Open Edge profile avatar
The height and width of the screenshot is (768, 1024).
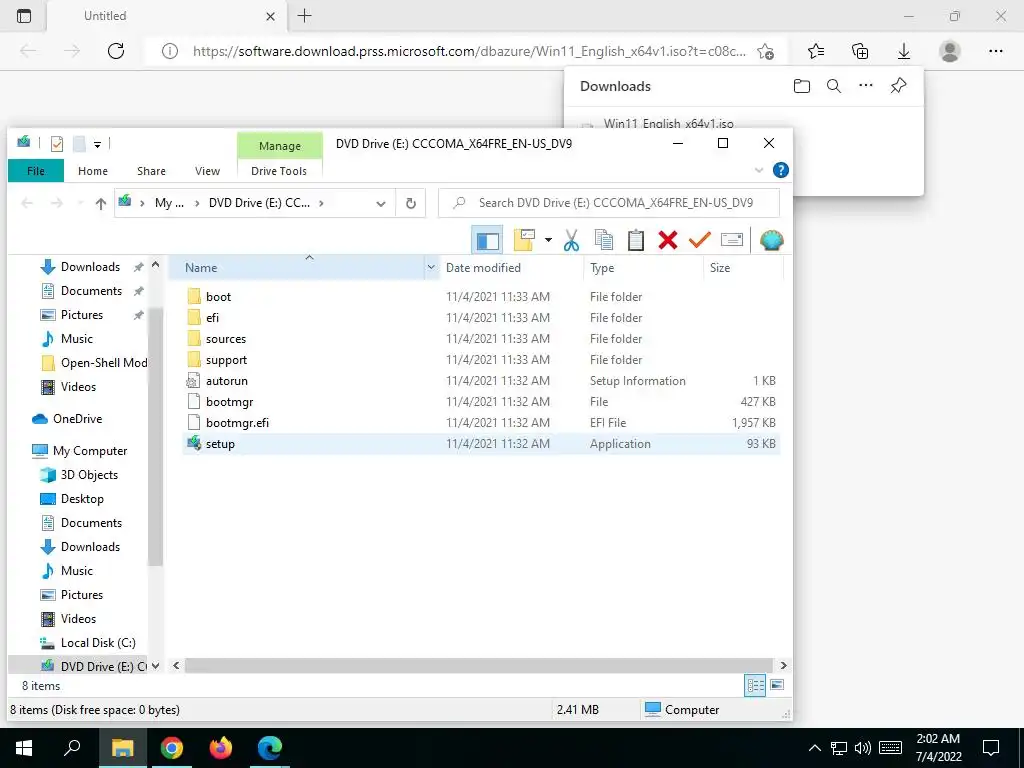tap(950, 51)
